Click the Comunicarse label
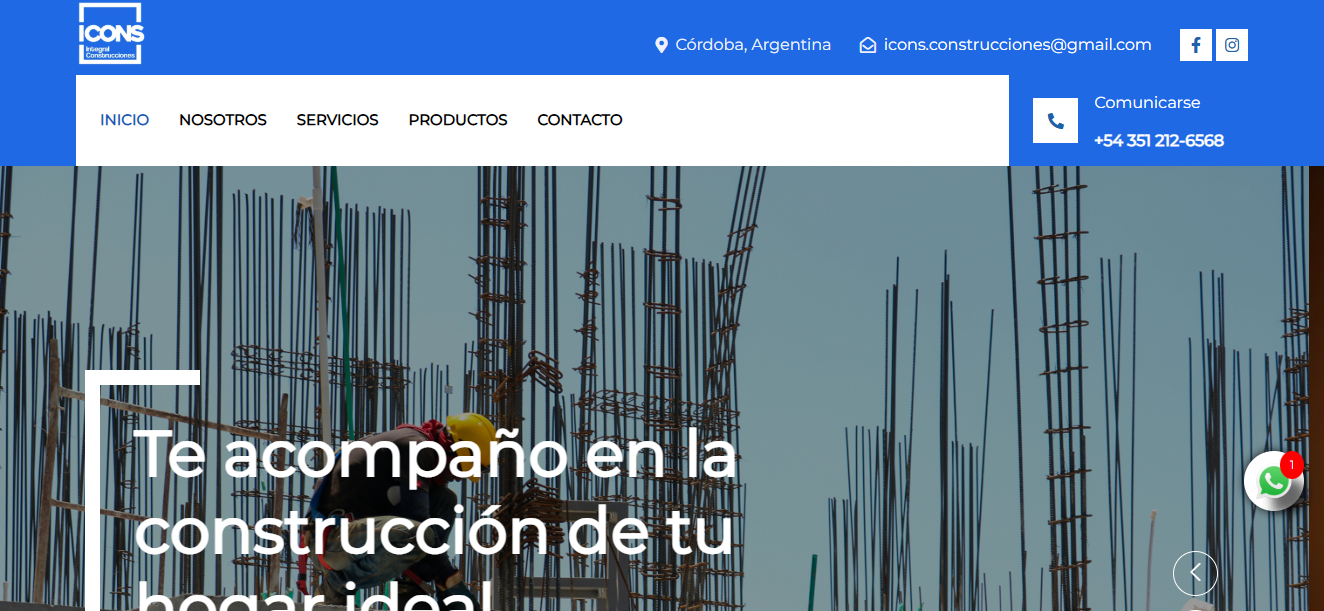Screen dimensions: 1324x611 [1147, 103]
